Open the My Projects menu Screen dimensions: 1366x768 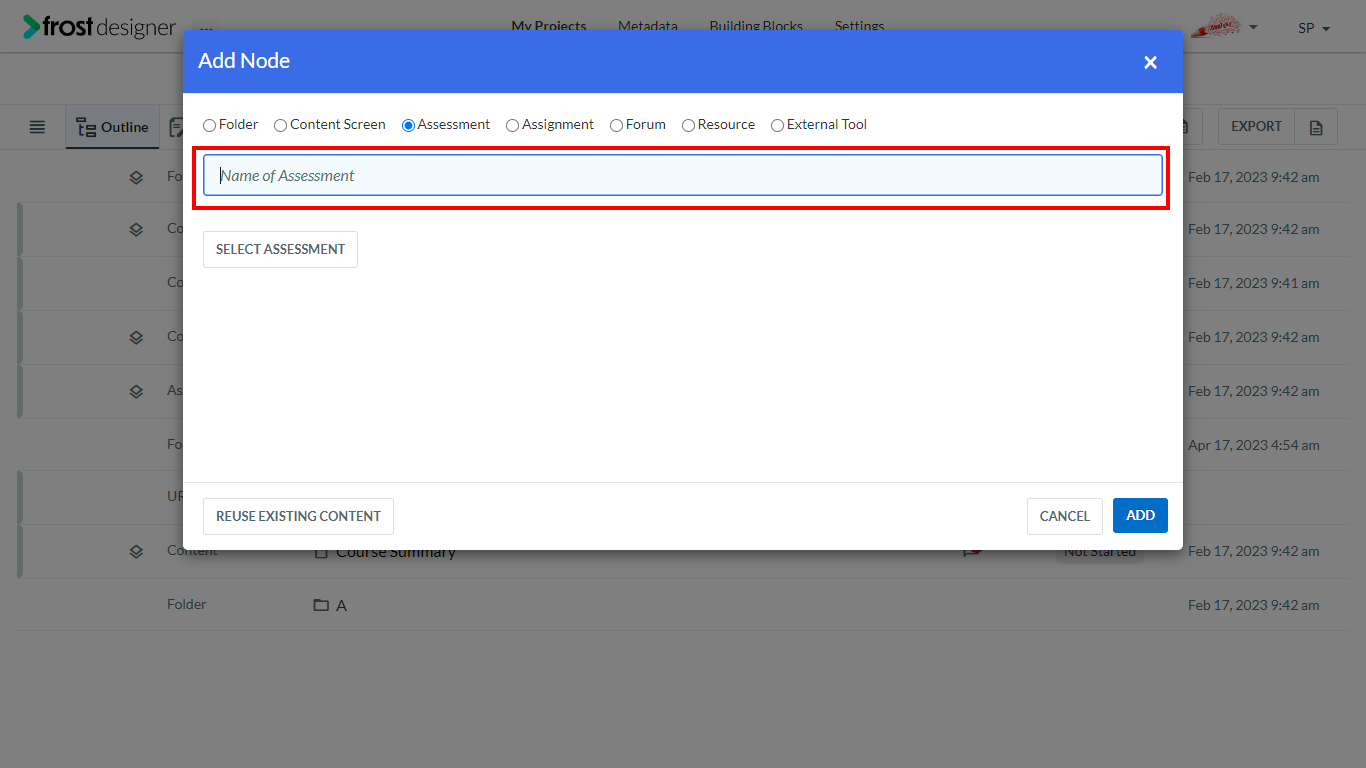pyautogui.click(x=549, y=26)
